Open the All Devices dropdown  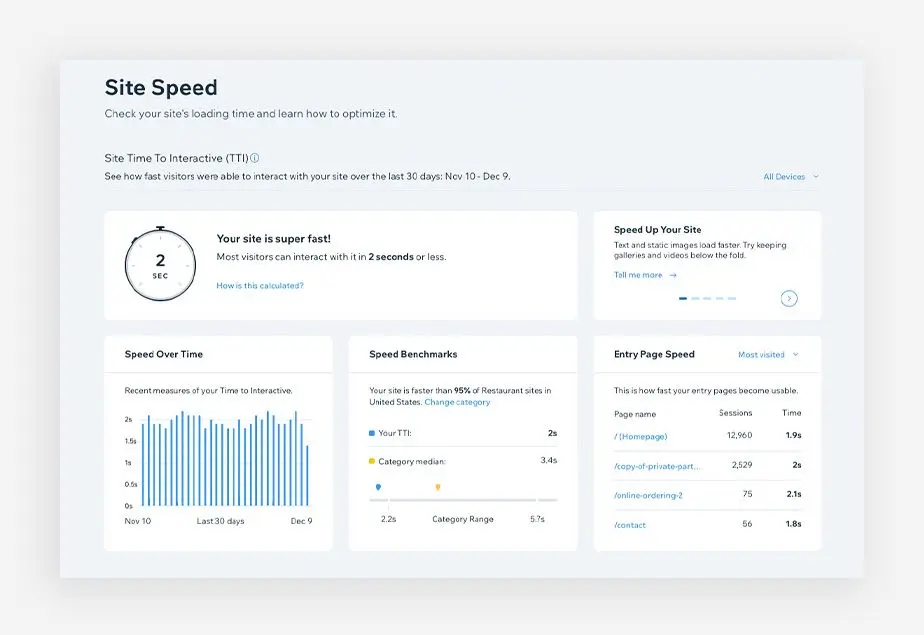pos(791,177)
